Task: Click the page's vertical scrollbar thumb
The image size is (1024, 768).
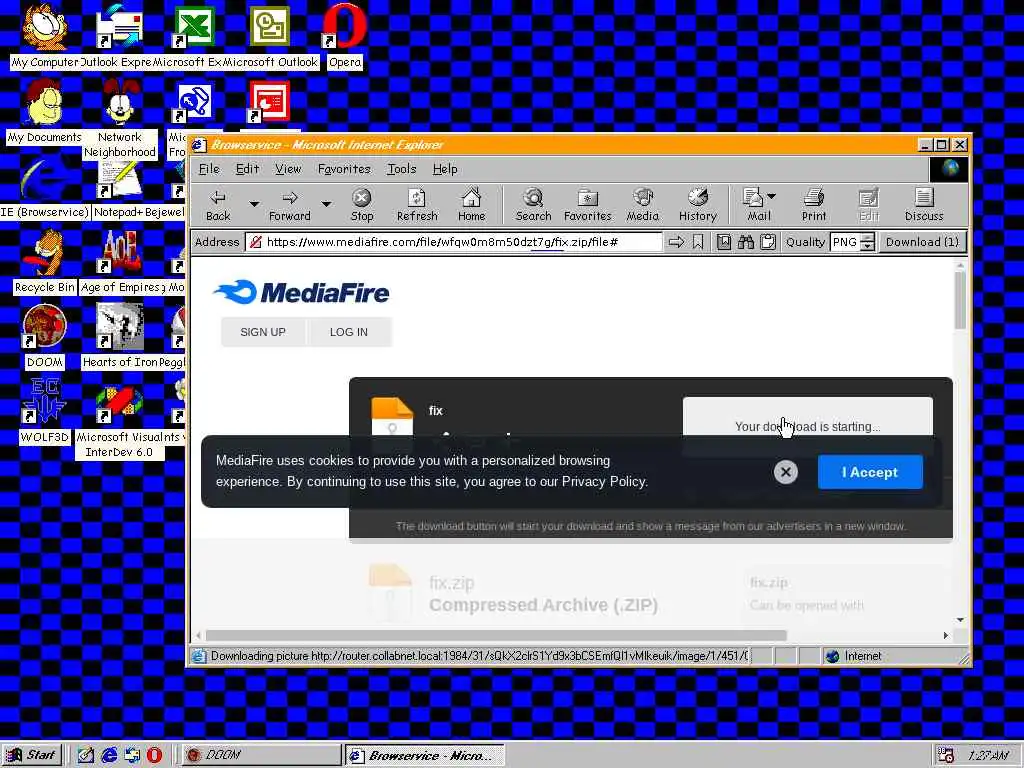Action: click(x=959, y=300)
